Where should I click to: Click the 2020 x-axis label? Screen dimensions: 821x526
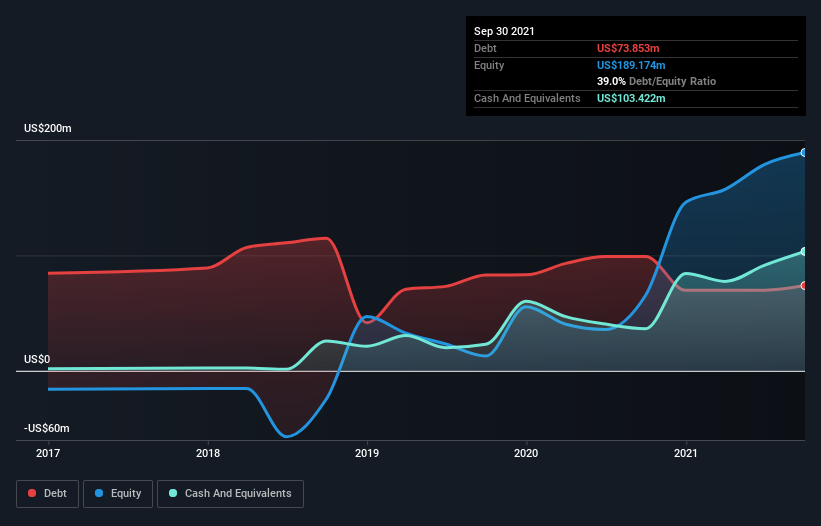pyautogui.click(x=526, y=453)
